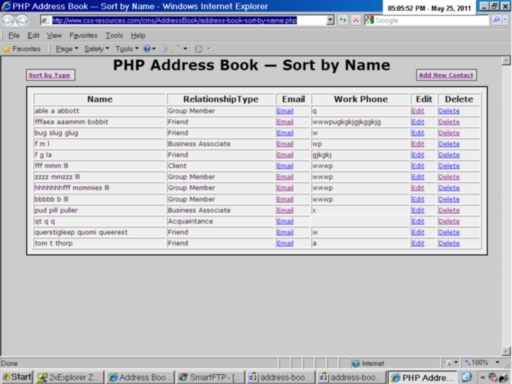Click Email link for able a abbott

click(x=285, y=111)
